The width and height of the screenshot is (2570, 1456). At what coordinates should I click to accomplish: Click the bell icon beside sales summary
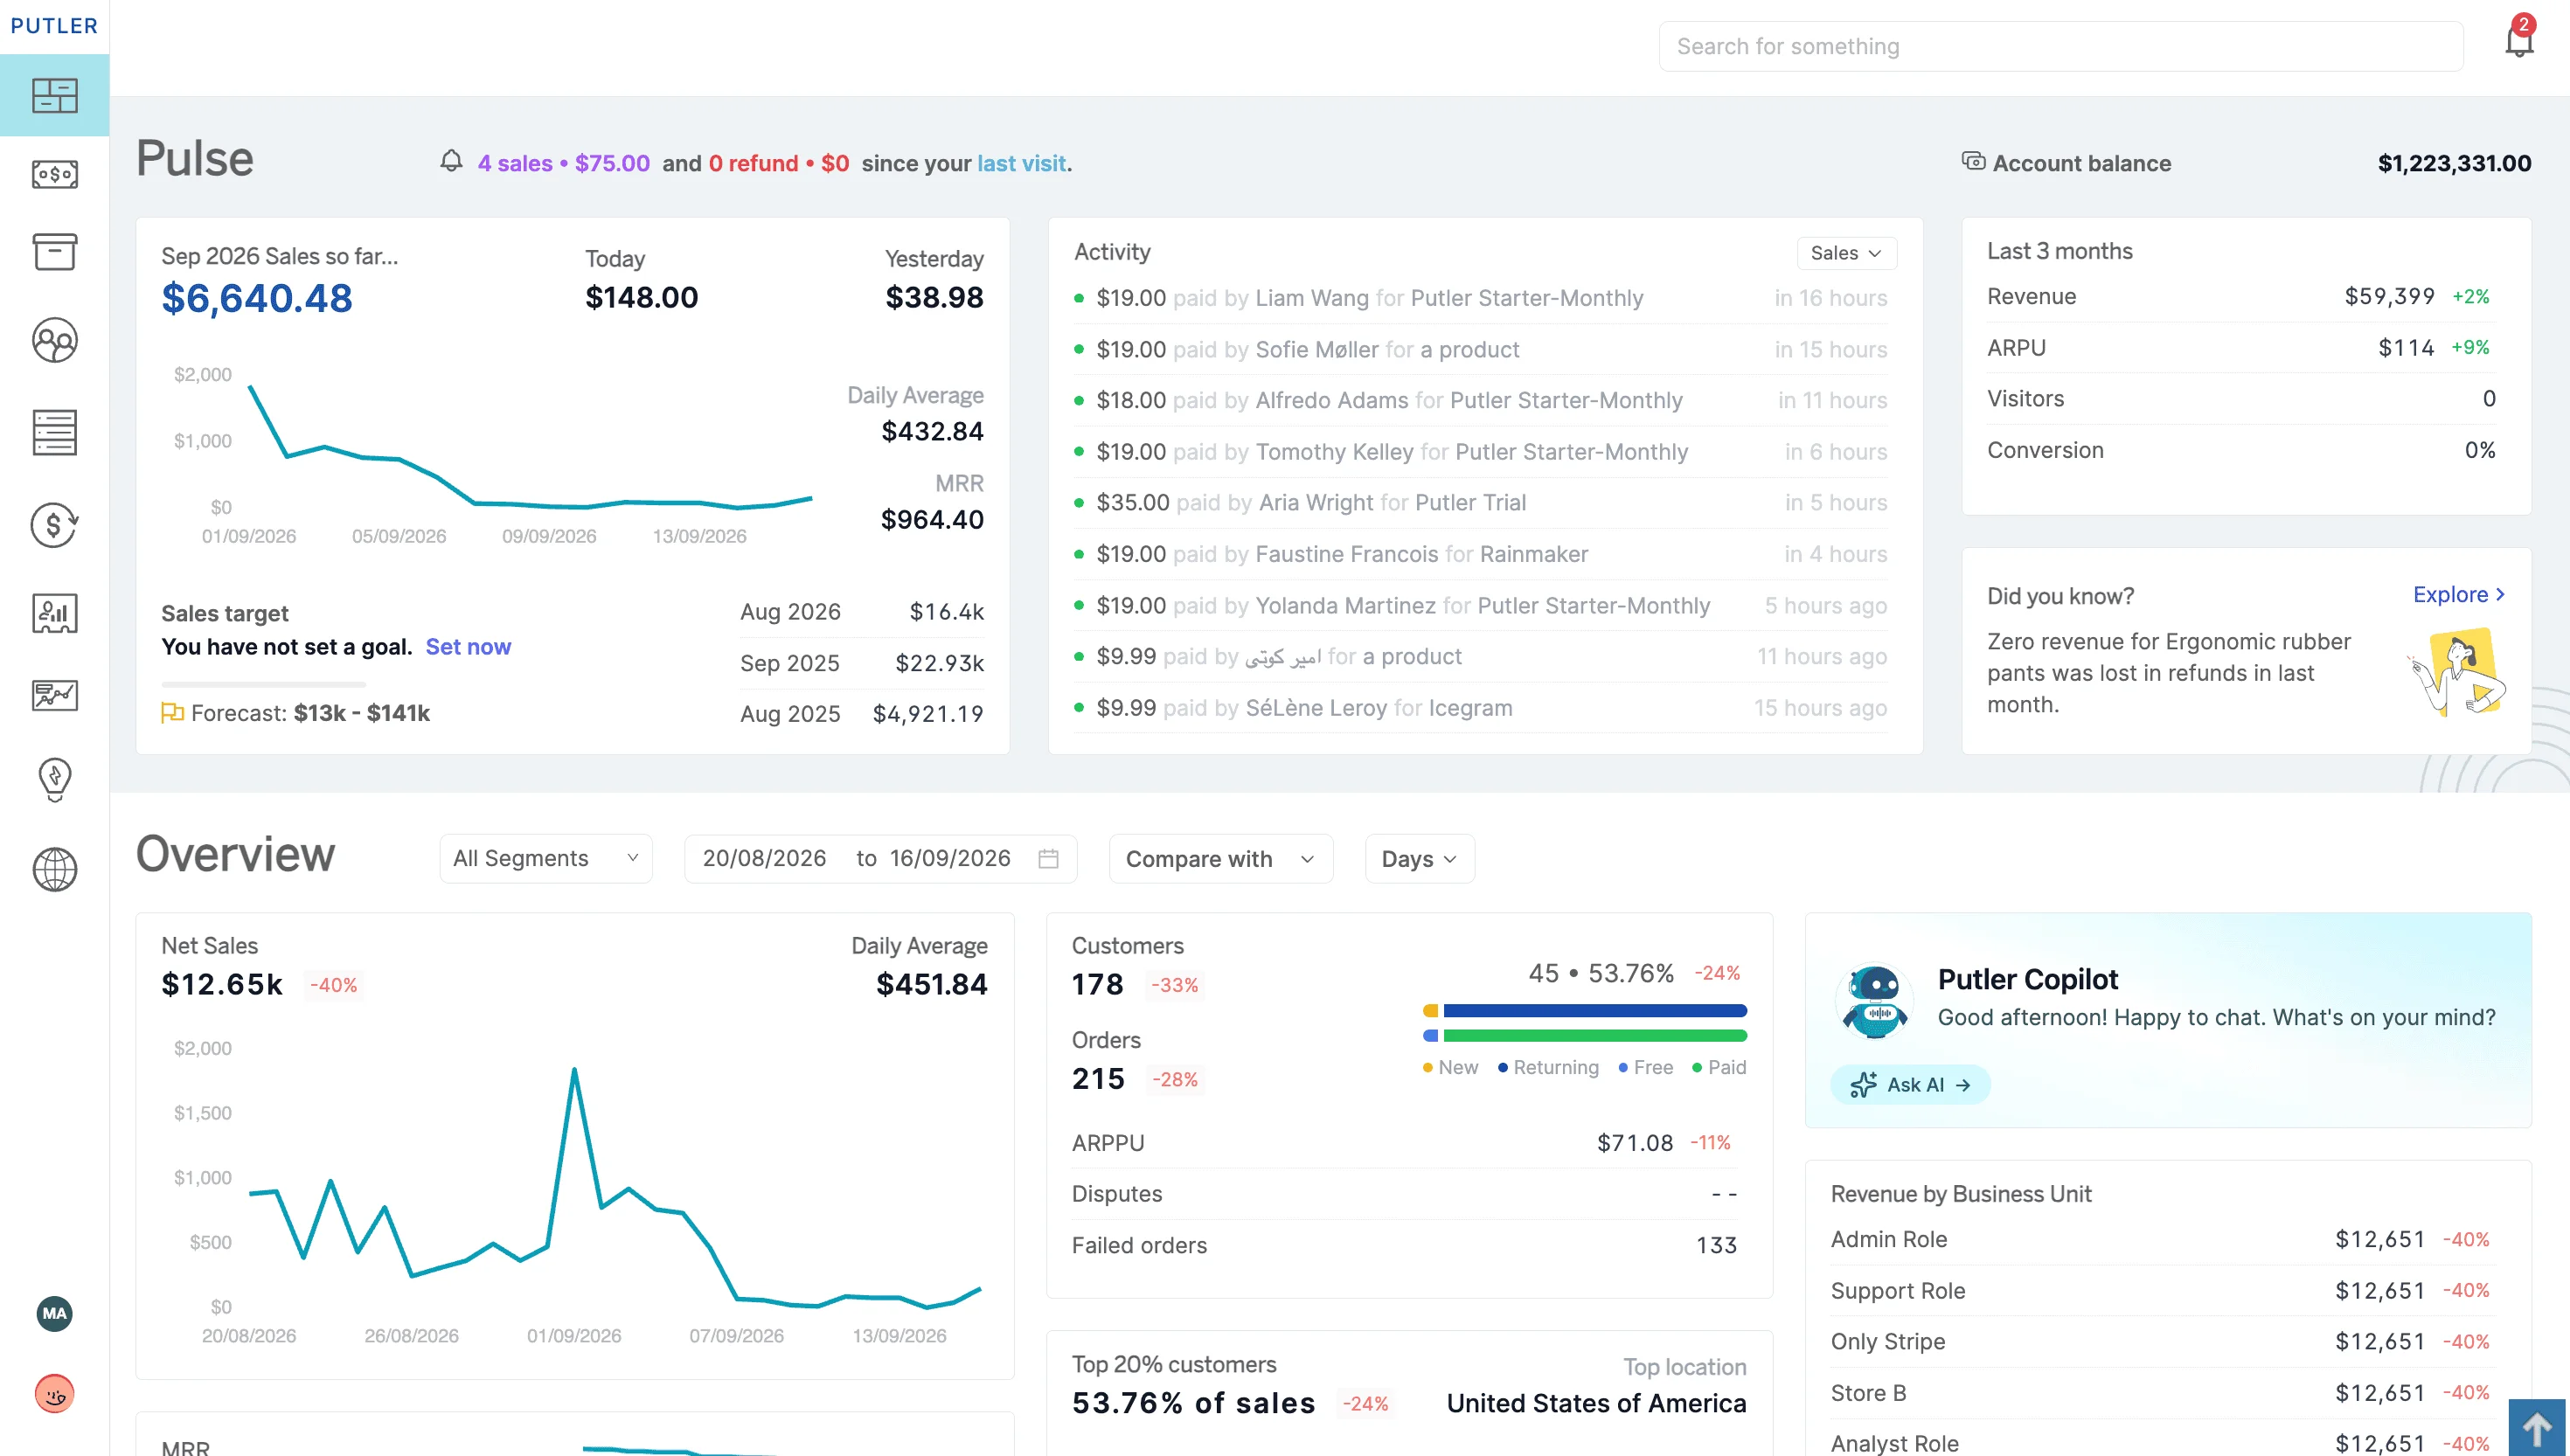pyautogui.click(x=451, y=161)
